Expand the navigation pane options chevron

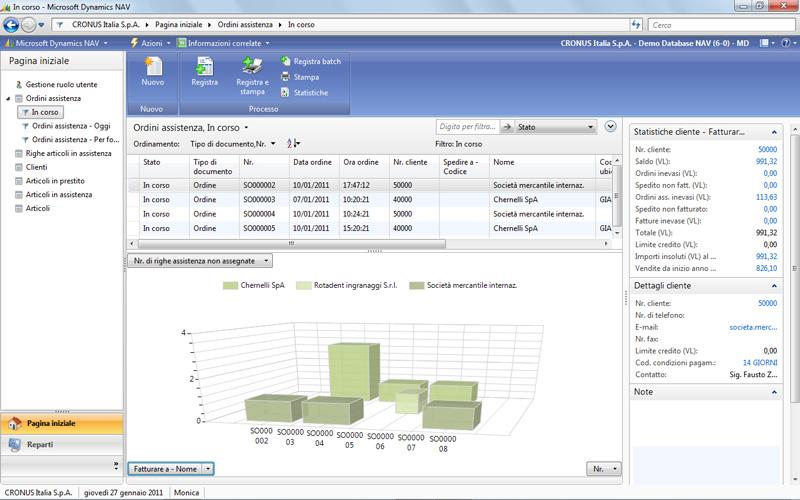pyautogui.click(x=116, y=465)
